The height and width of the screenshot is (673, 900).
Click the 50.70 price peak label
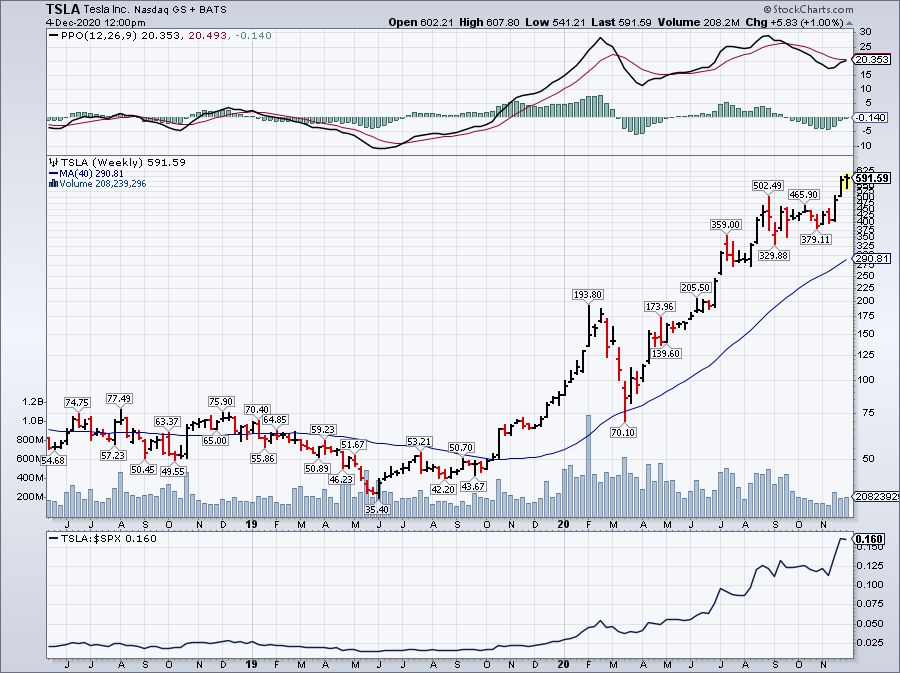pyautogui.click(x=461, y=447)
